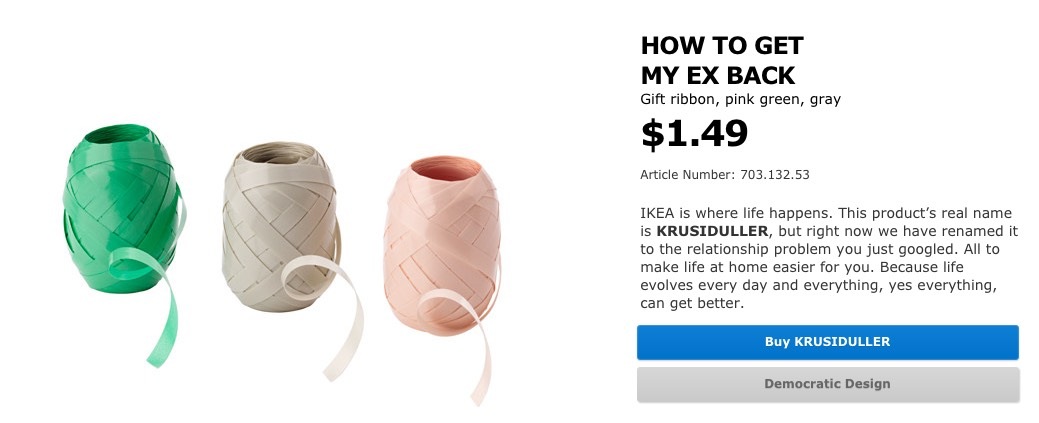Image resolution: width=1039 pixels, height=423 pixels.
Task: Select the gray ribbon spool image
Action: [x=292, y=261]
